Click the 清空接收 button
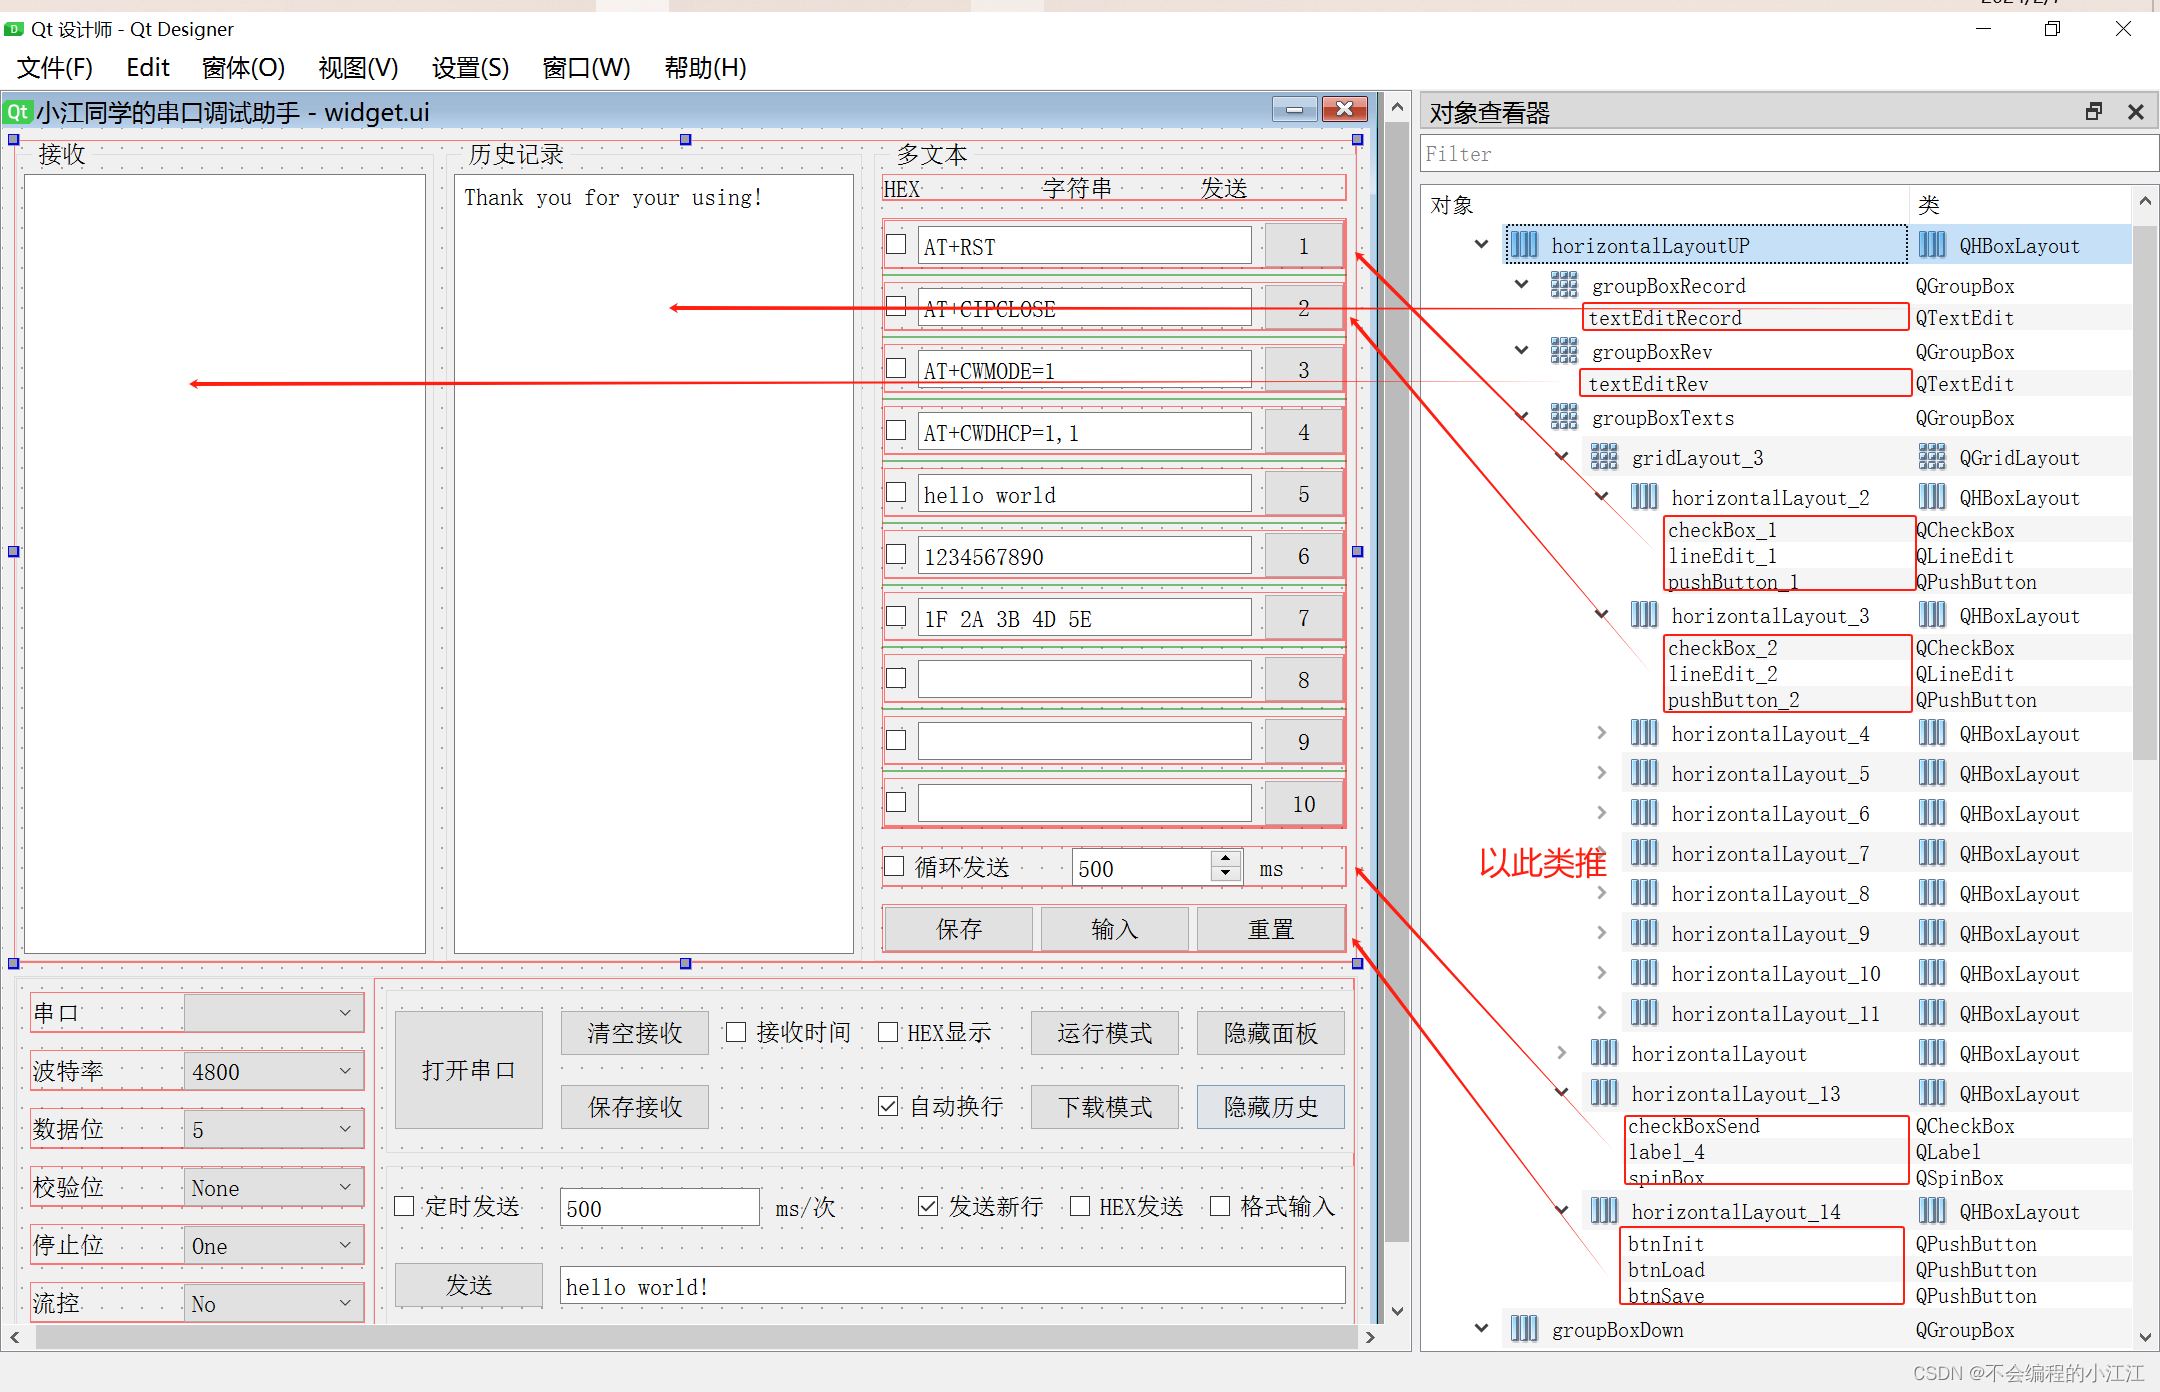This screenshot has width=2160, height=1392. point(635,1033)
